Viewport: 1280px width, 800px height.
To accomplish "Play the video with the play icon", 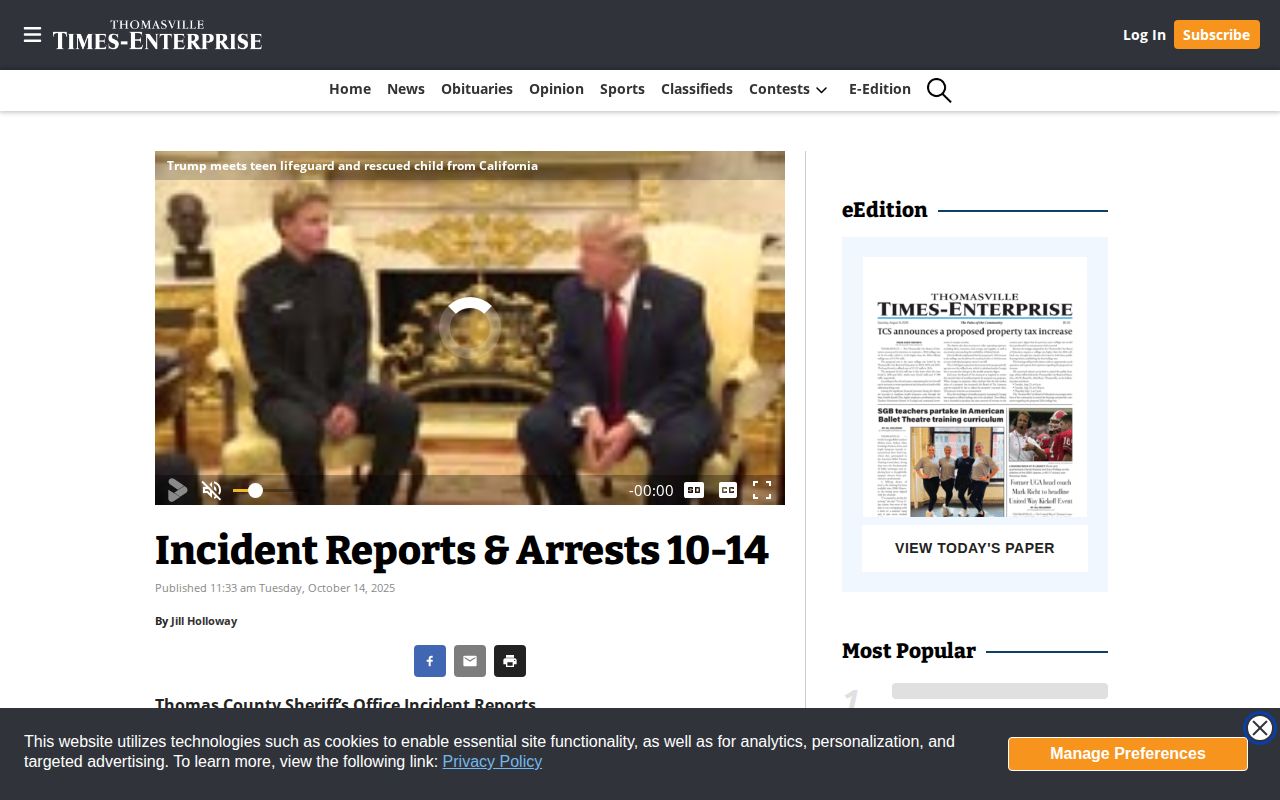I will coord(177,490).
